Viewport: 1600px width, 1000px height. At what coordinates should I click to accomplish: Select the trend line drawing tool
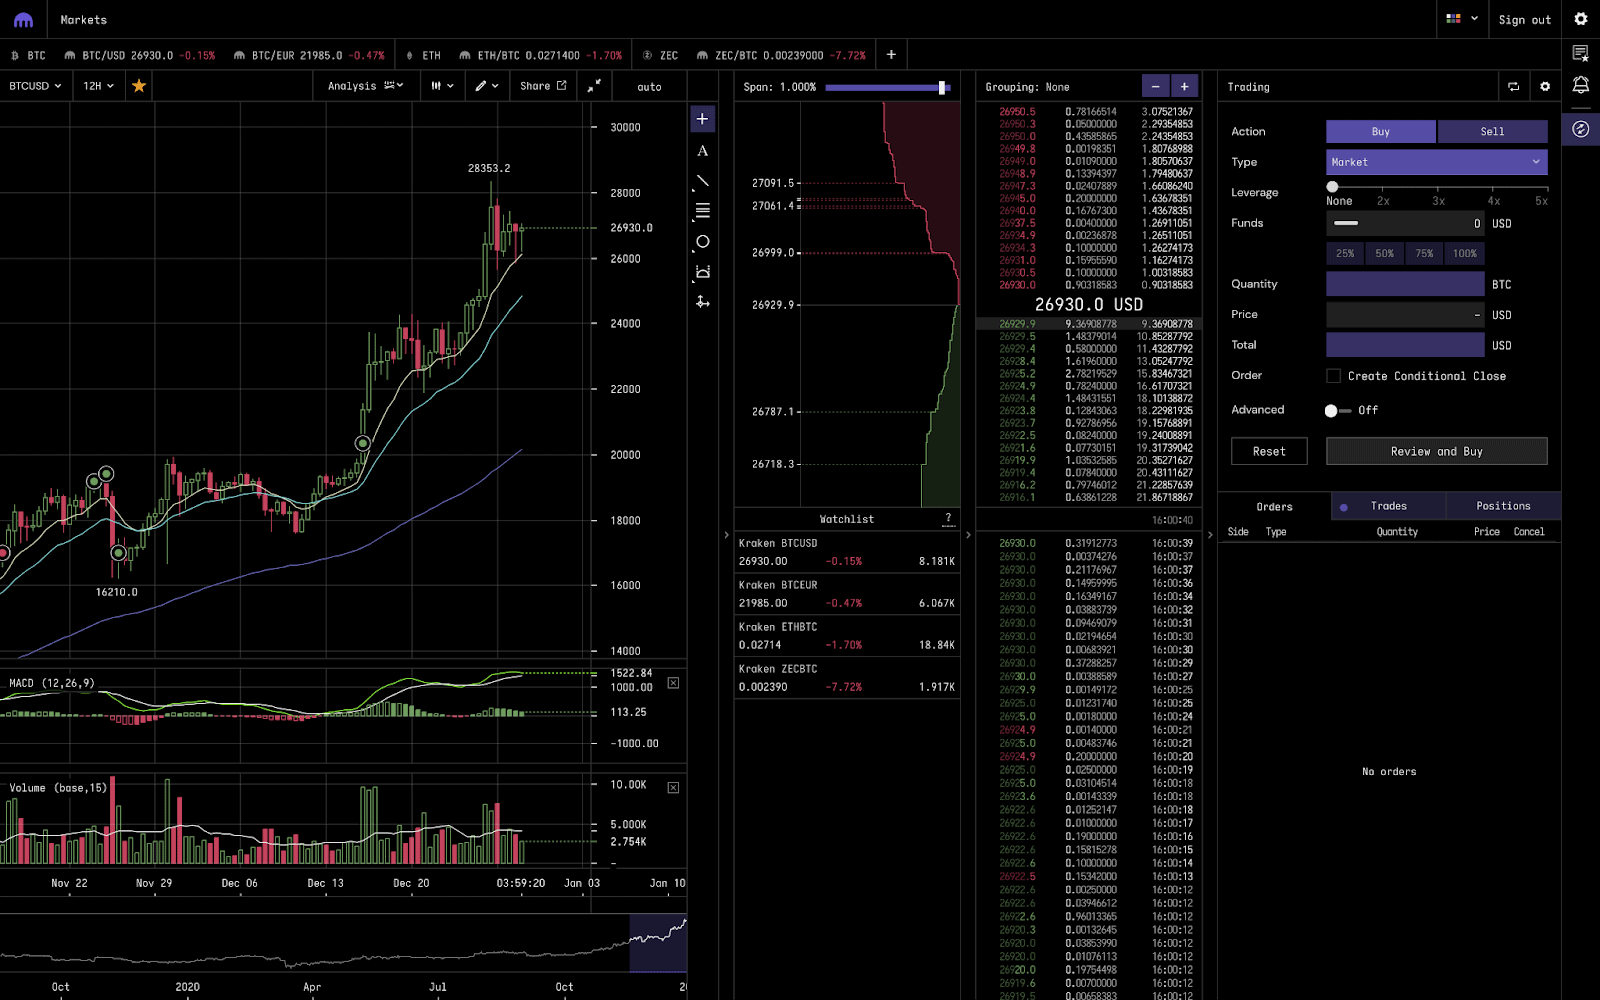(703, 181)
